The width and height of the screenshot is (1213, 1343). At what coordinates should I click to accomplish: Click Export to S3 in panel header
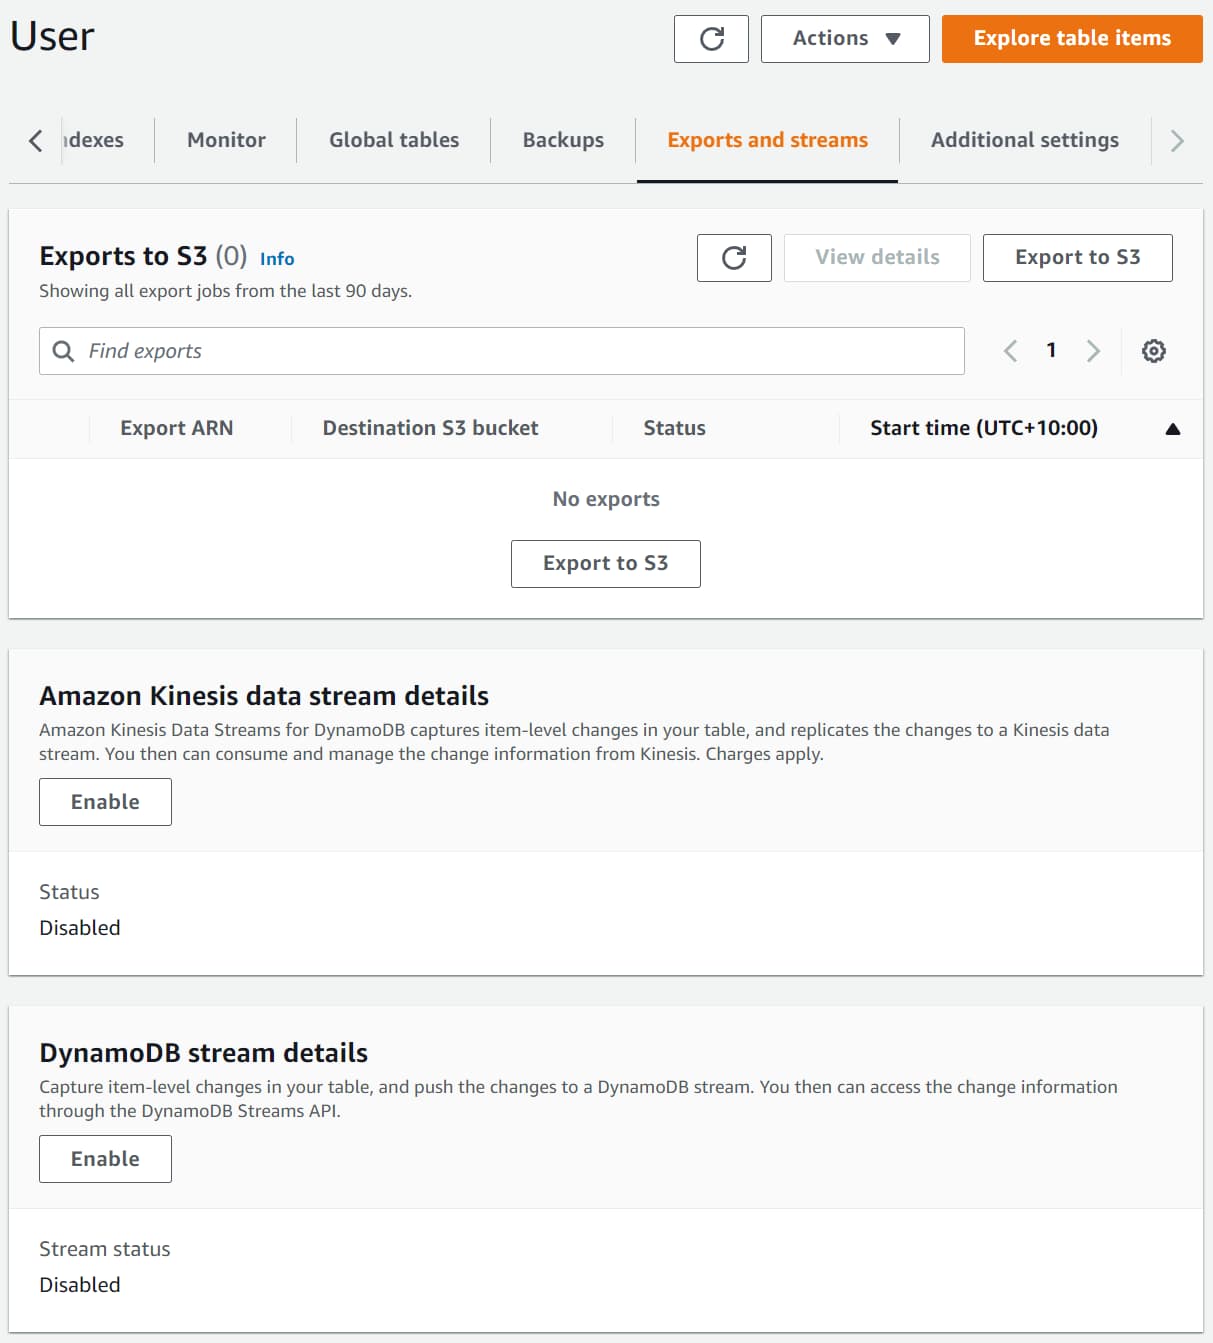coord(1077,258)
